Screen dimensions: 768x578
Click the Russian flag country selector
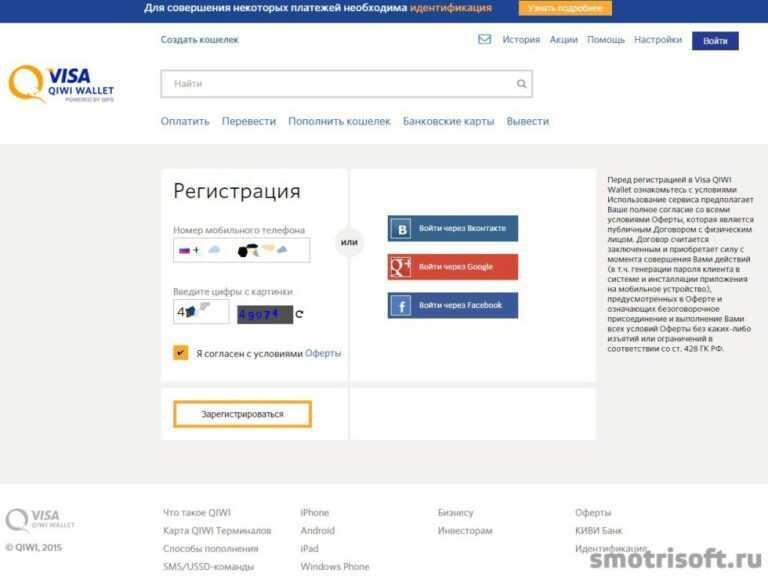184,250
